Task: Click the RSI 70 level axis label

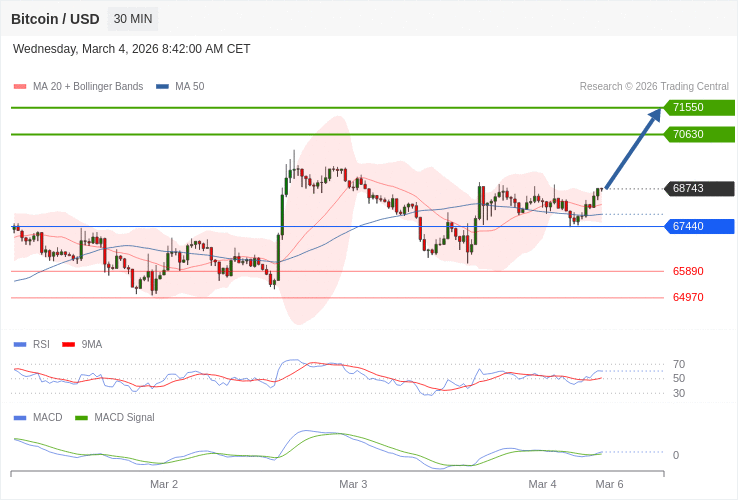Action: click(679, 364)
